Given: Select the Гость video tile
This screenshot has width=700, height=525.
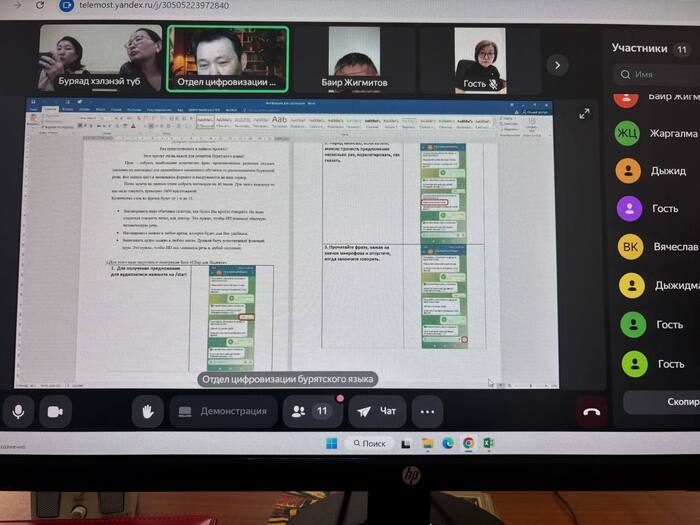Looking at the screenshot, I should [480, 60].
